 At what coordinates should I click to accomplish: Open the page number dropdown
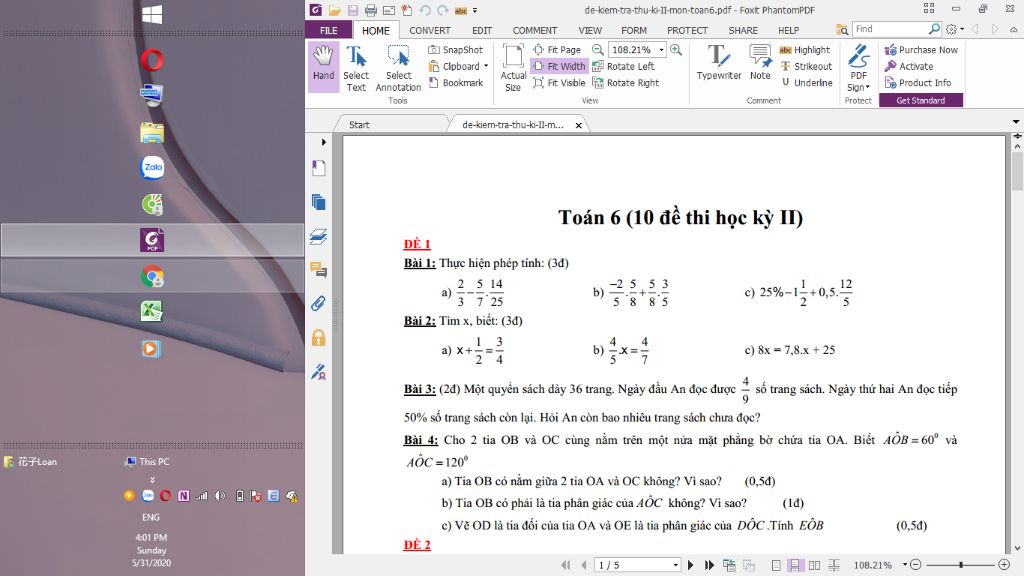click(x=675, y=565)
